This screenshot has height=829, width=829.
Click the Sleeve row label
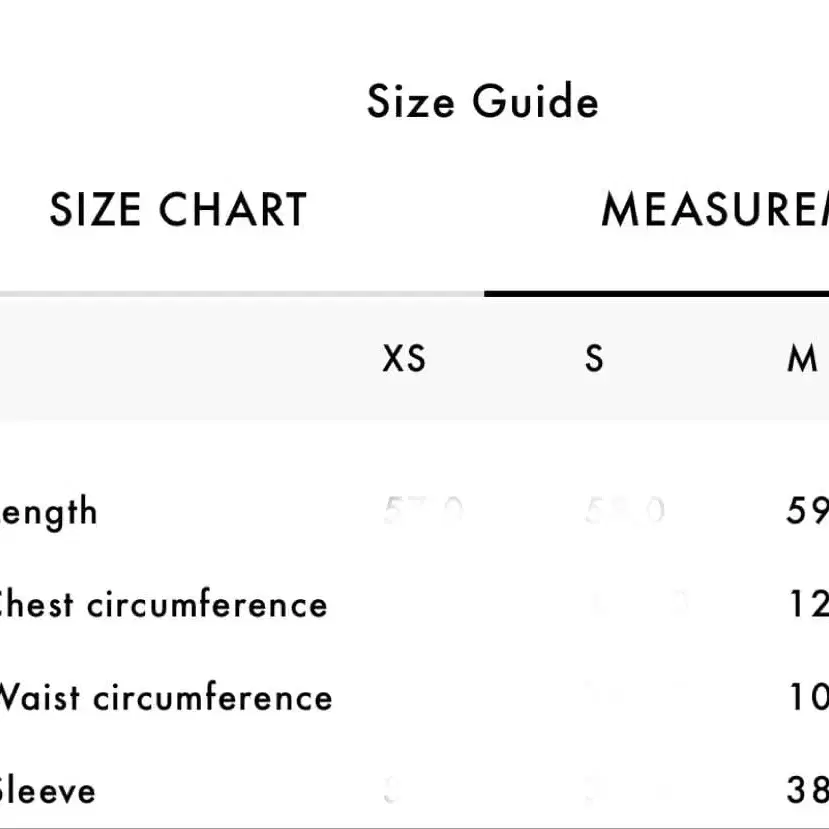(47, 790)
